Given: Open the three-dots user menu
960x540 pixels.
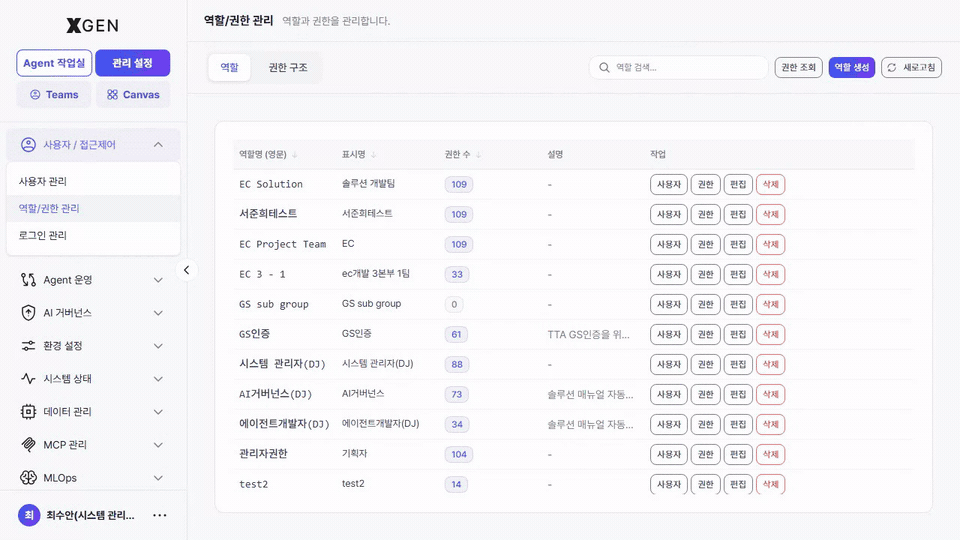Looking at the screenshot, I should [160, 516].
